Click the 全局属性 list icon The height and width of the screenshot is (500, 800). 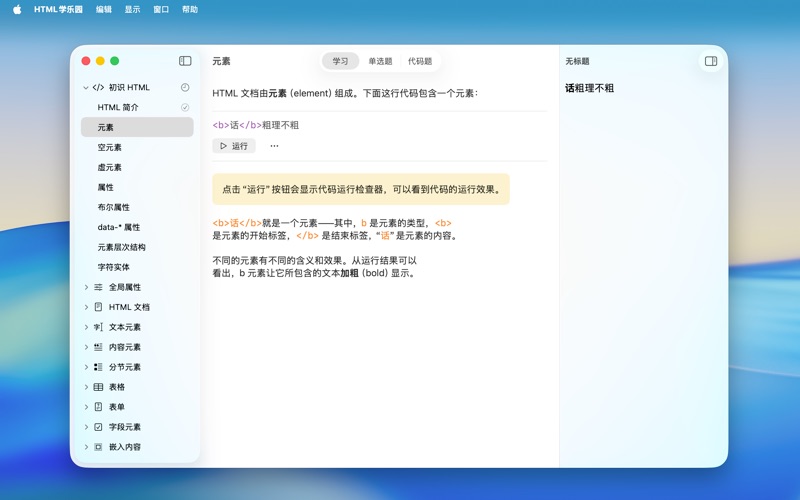[98, 287]
